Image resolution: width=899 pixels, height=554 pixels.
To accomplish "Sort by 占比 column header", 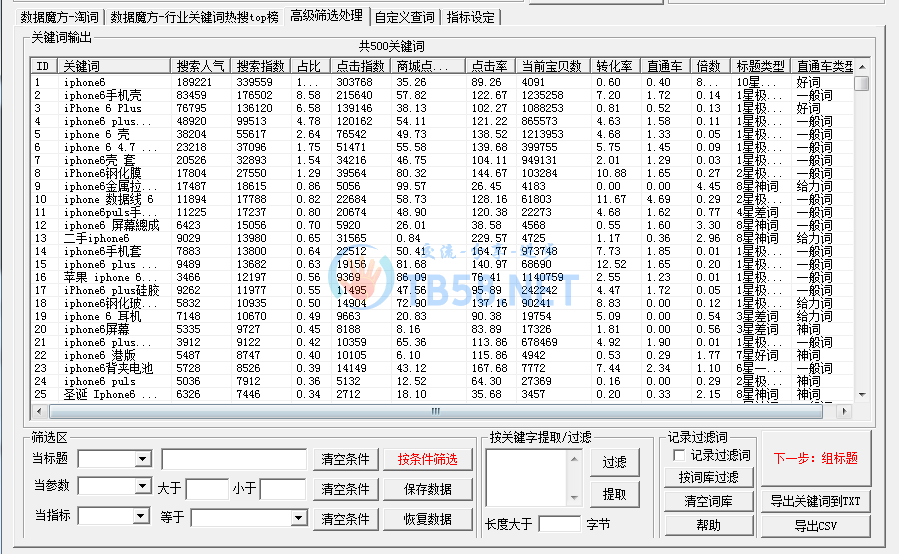I will pos(310,66).
